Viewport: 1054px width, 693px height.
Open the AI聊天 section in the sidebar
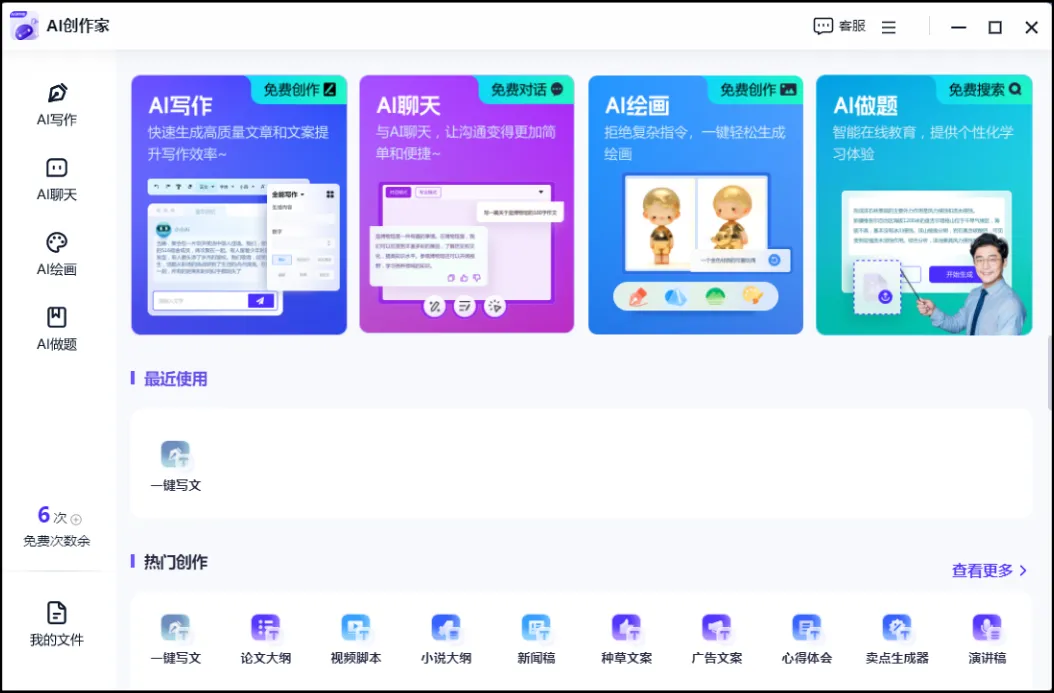pyautogui.click(x=55, y=180)
